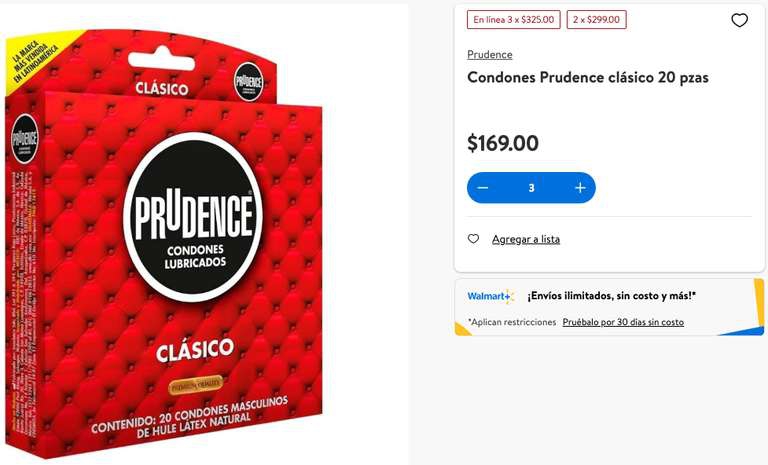Click the small heart beside Agregar a lista
Screen dimensions: 768x465
[473, 239]
